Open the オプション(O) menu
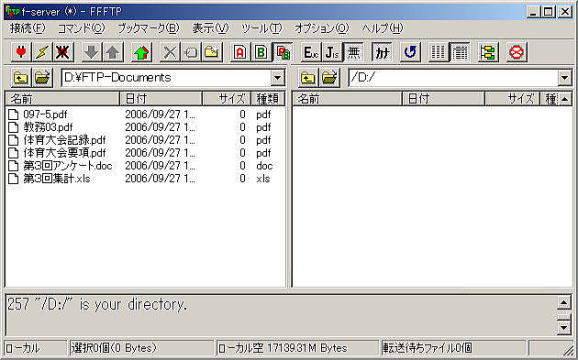 [321, 28]
